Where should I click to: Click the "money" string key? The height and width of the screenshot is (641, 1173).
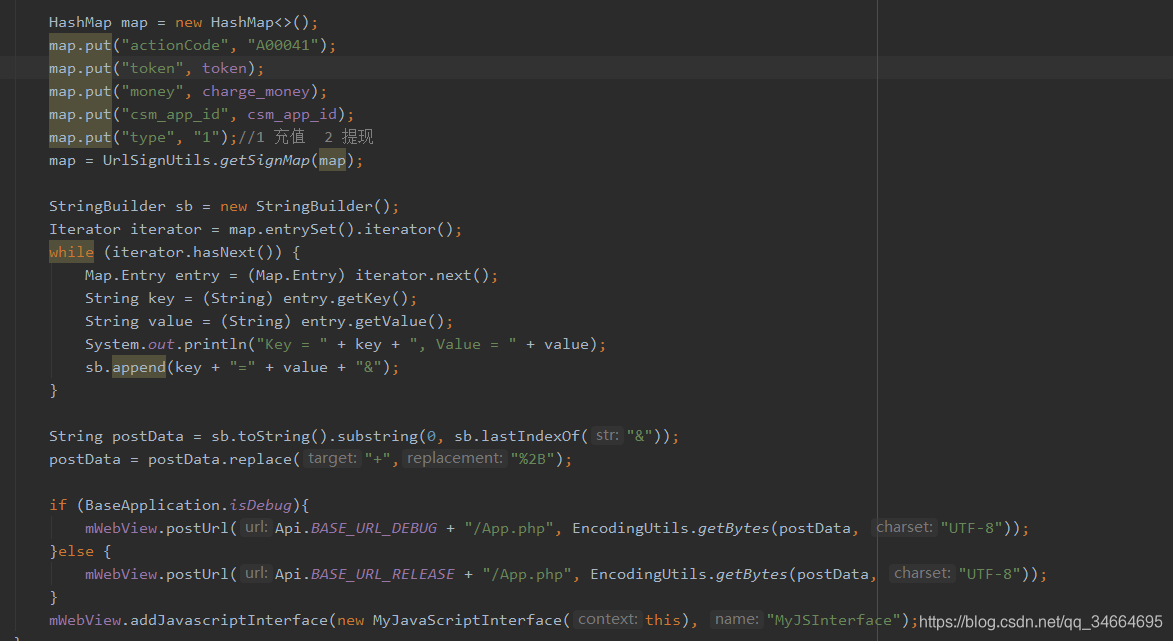[153, 91]
